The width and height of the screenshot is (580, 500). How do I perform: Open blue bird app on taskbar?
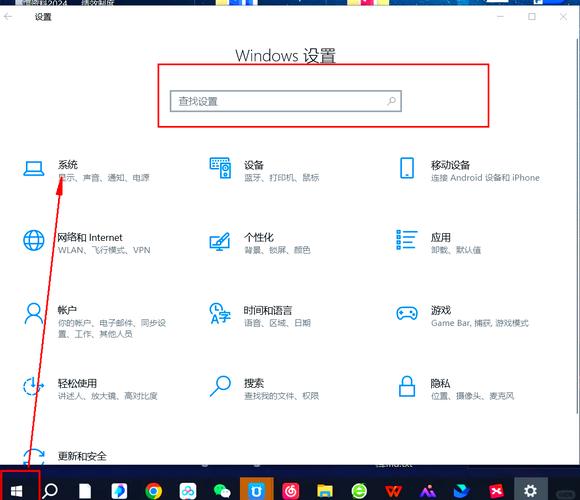(x=462, y=491)
